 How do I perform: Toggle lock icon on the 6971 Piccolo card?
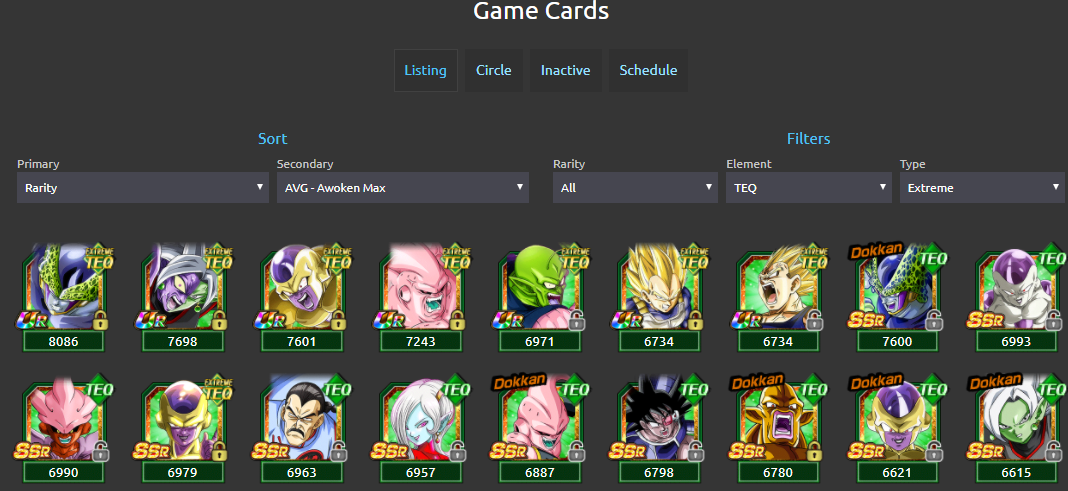click(577, 319)
